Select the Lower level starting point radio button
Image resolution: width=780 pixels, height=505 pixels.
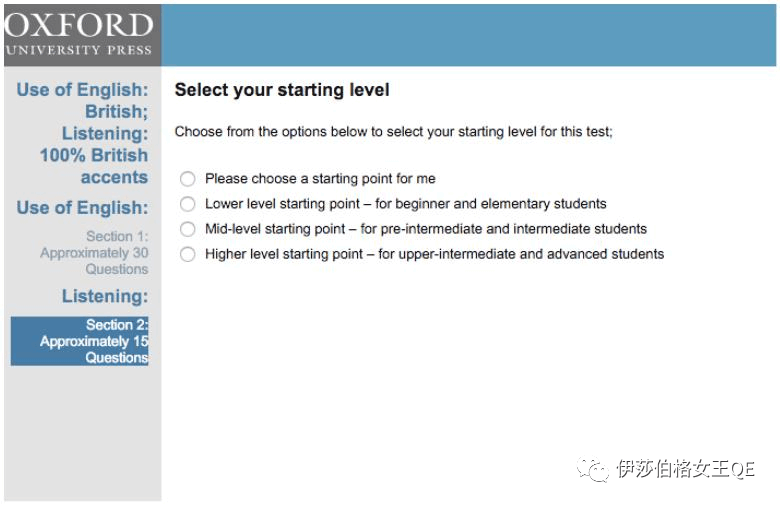(x=188, y=204)
